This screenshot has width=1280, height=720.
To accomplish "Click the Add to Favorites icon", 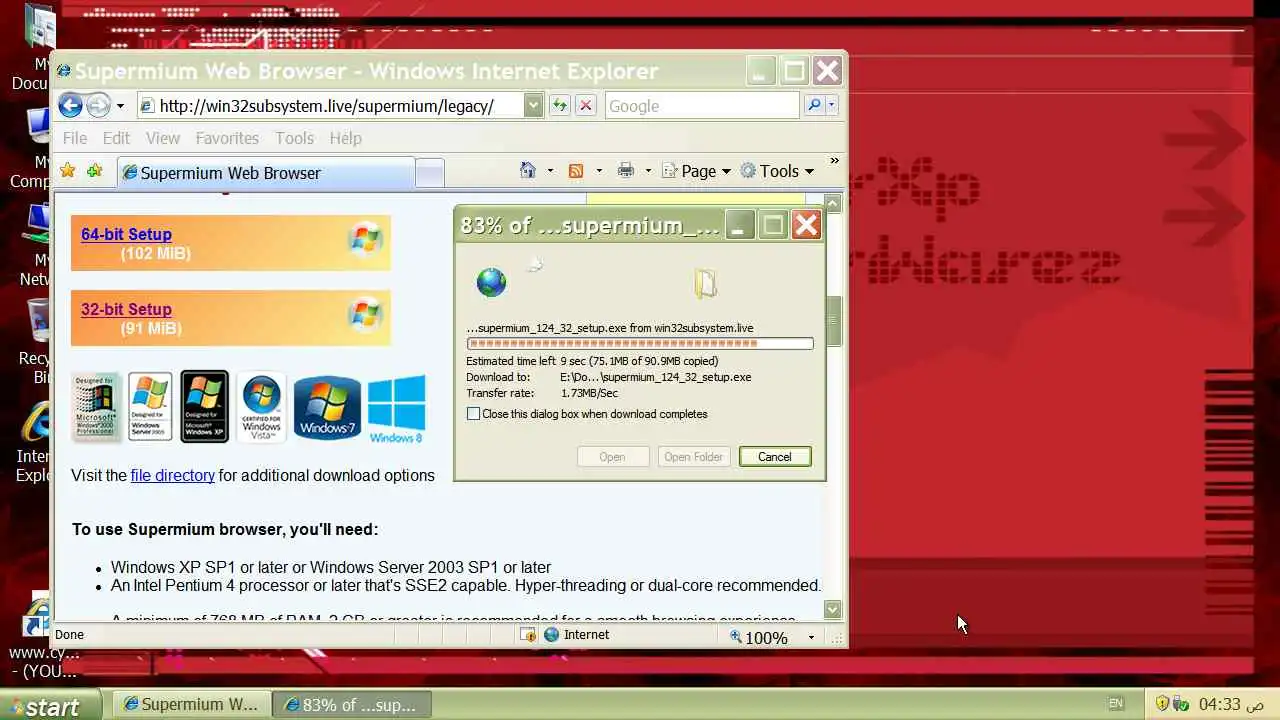I will coord(94,171).
